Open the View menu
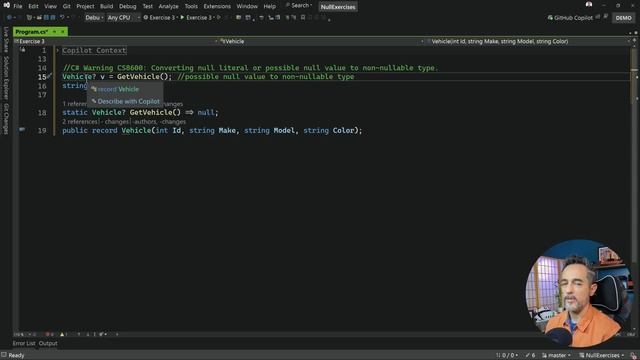This screenshot has height=360, width=640. coord(51,6)
